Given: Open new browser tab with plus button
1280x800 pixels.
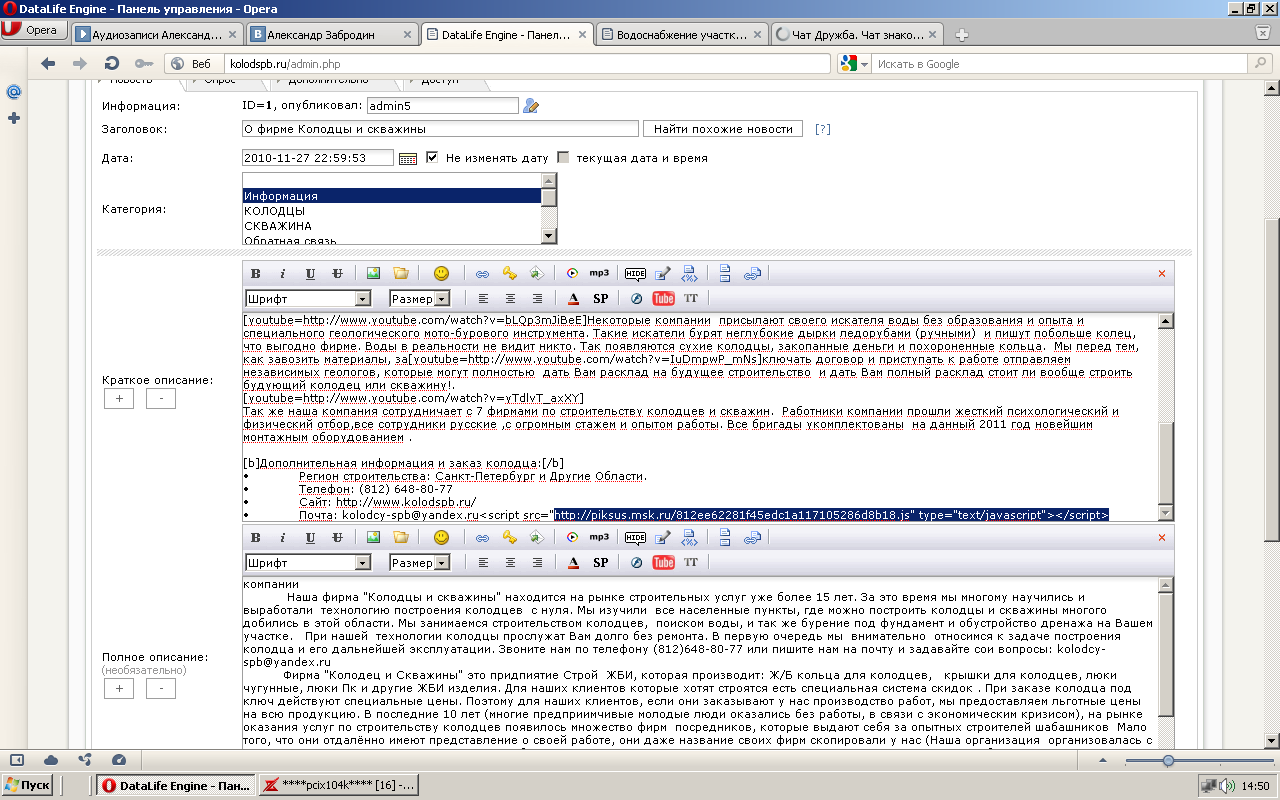Looking at the screenshot, I should tap(961, 35).
